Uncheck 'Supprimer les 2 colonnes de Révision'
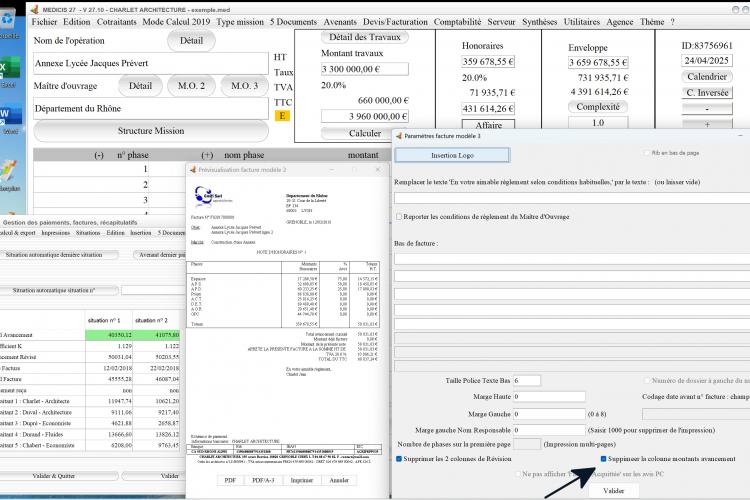750x500 pixels. [398, 459]
